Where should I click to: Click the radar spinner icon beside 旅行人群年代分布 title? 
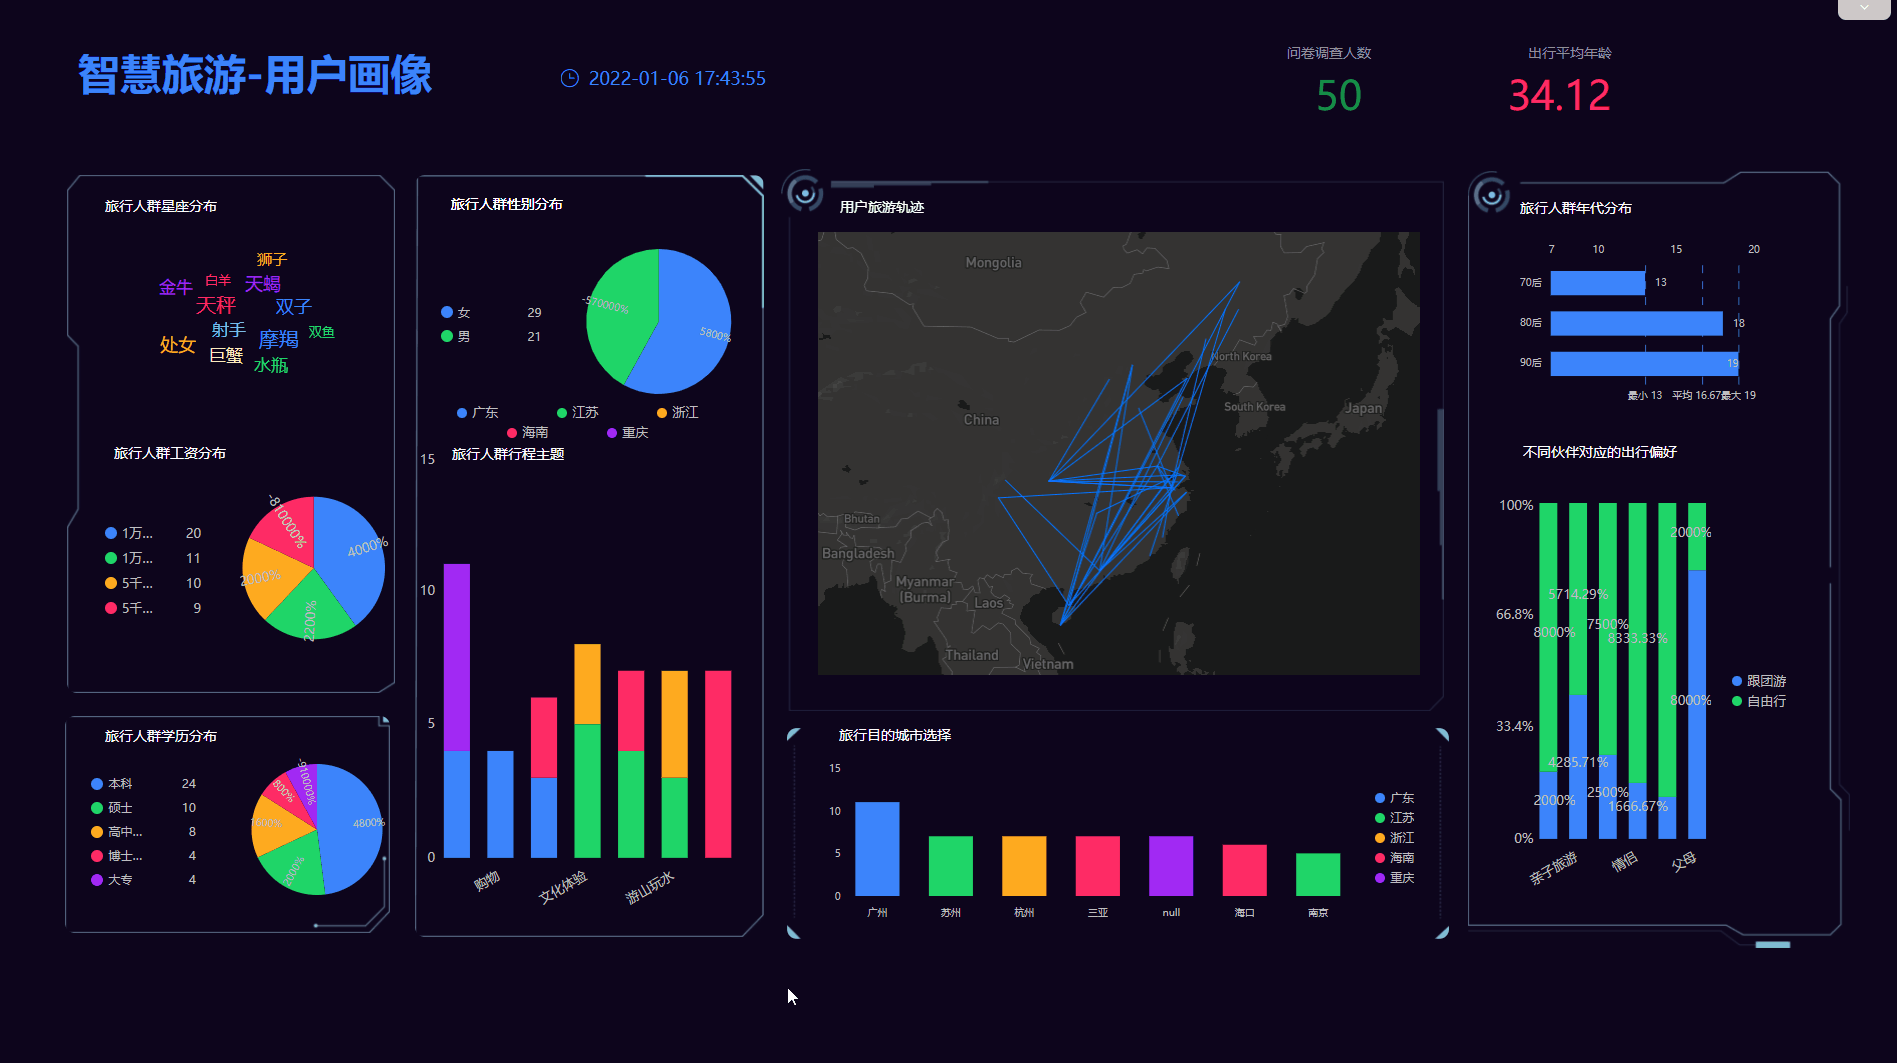click(1494, 195)
